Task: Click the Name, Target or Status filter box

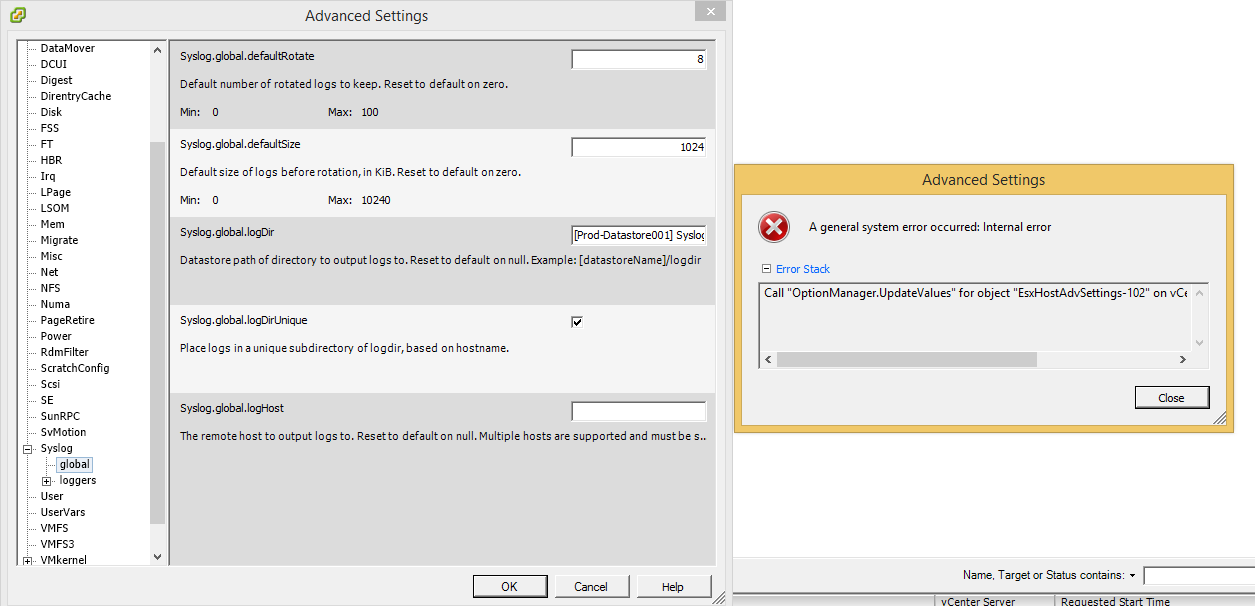Action: coord(1200,575)
